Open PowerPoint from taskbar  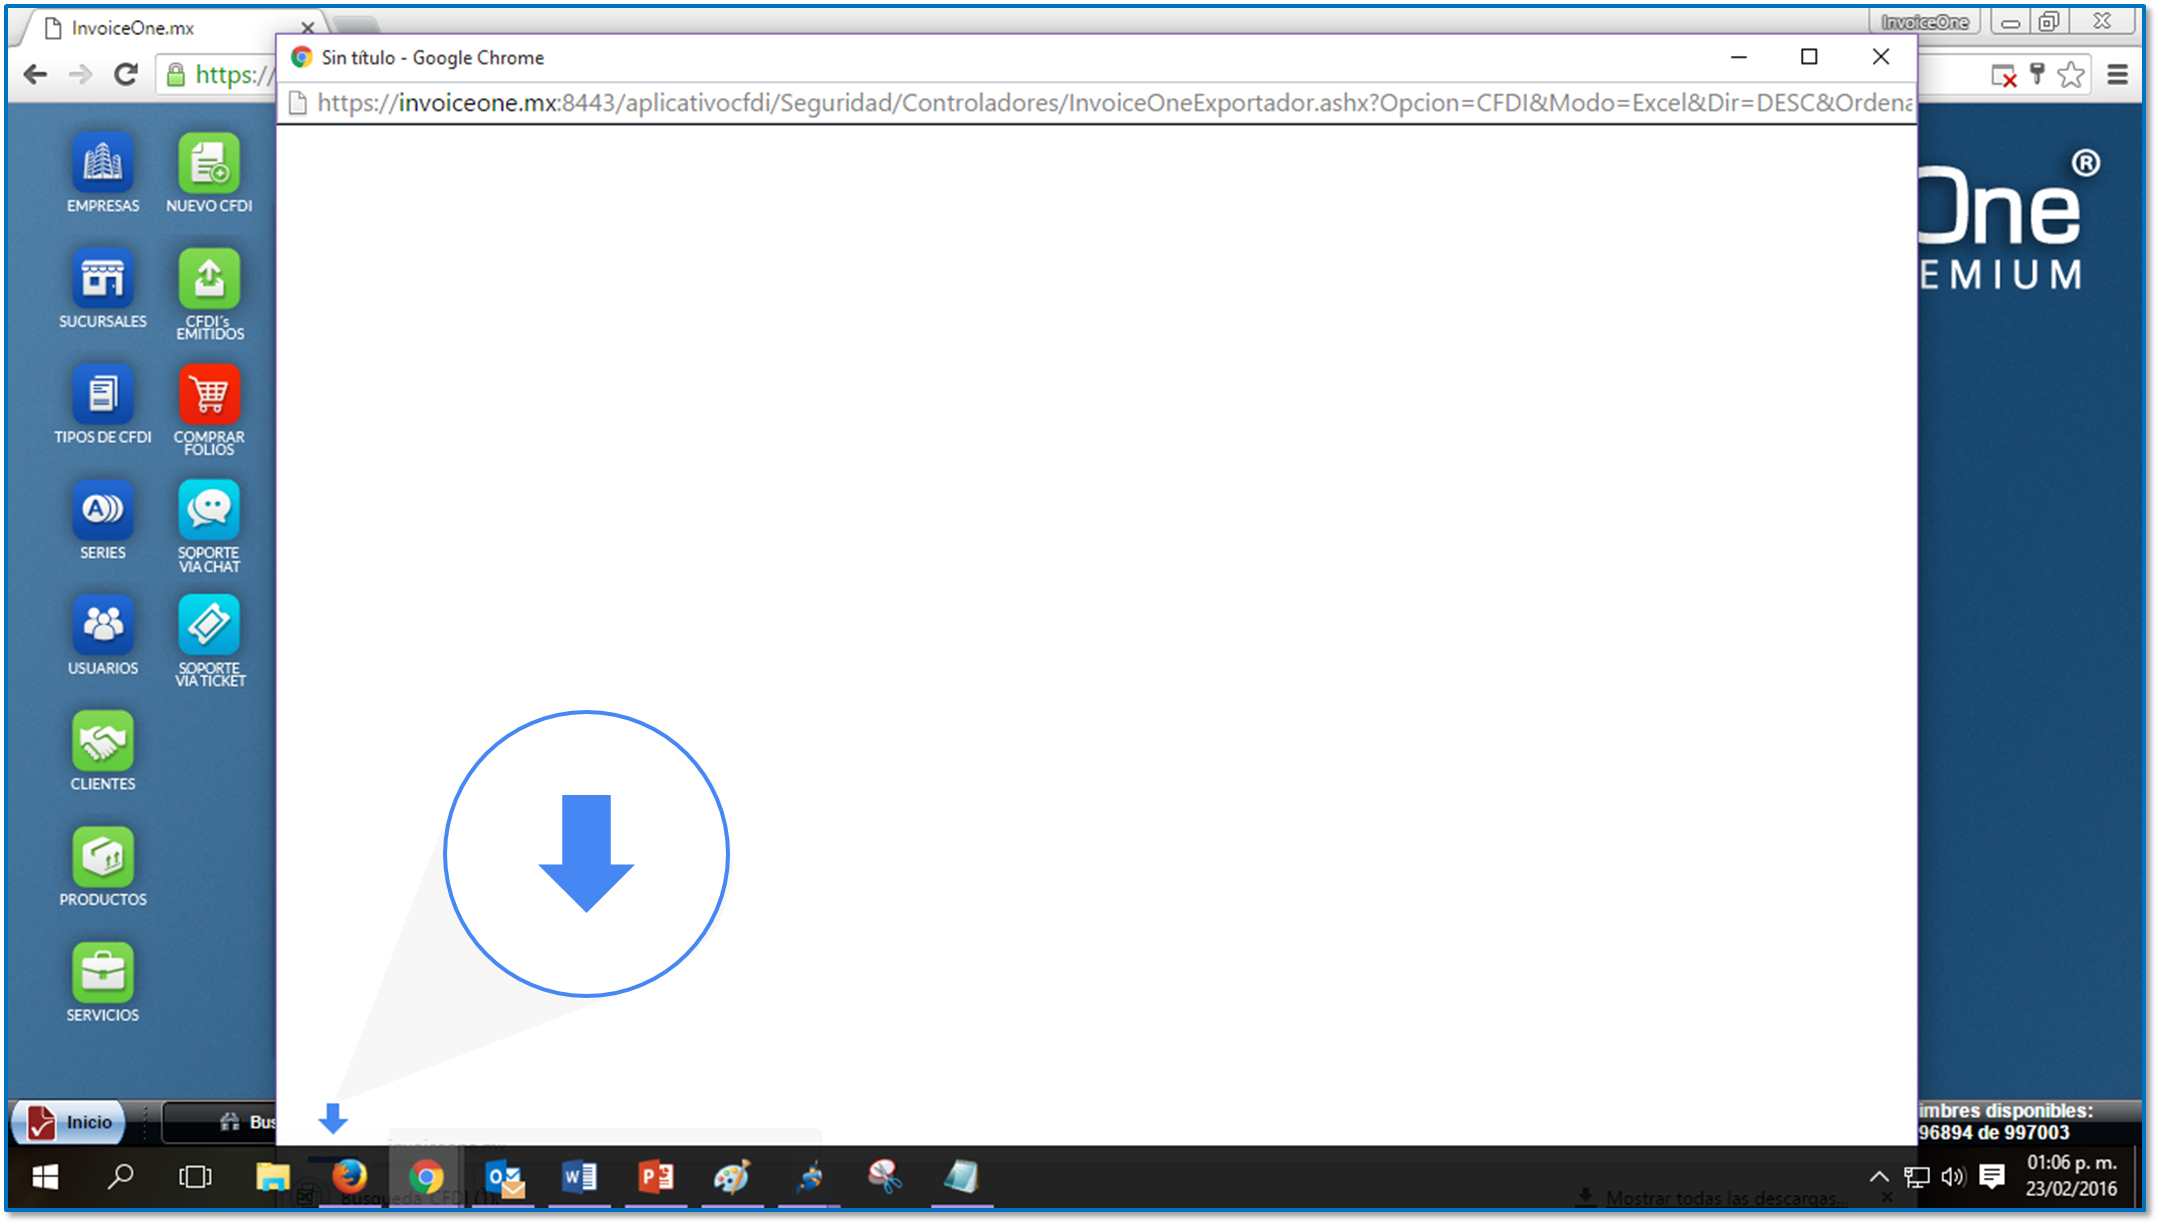click(656, 1177)
